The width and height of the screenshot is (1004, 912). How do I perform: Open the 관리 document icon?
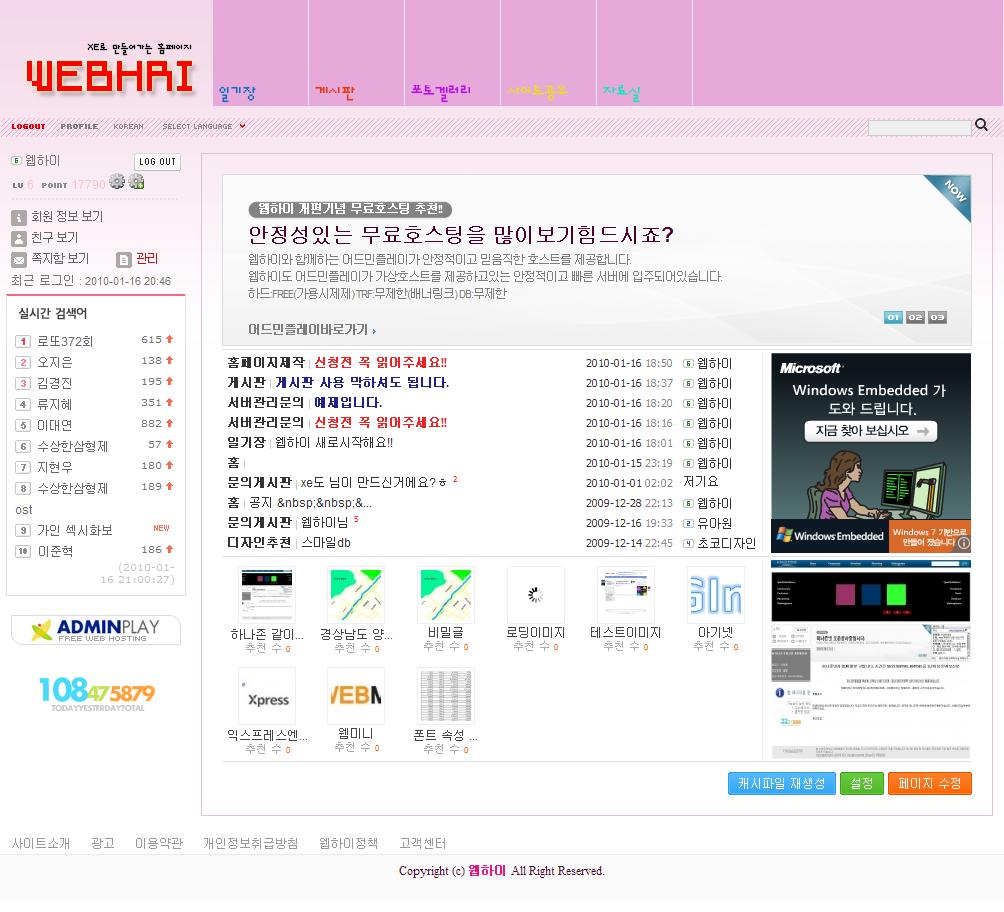(x=124, y=261)
